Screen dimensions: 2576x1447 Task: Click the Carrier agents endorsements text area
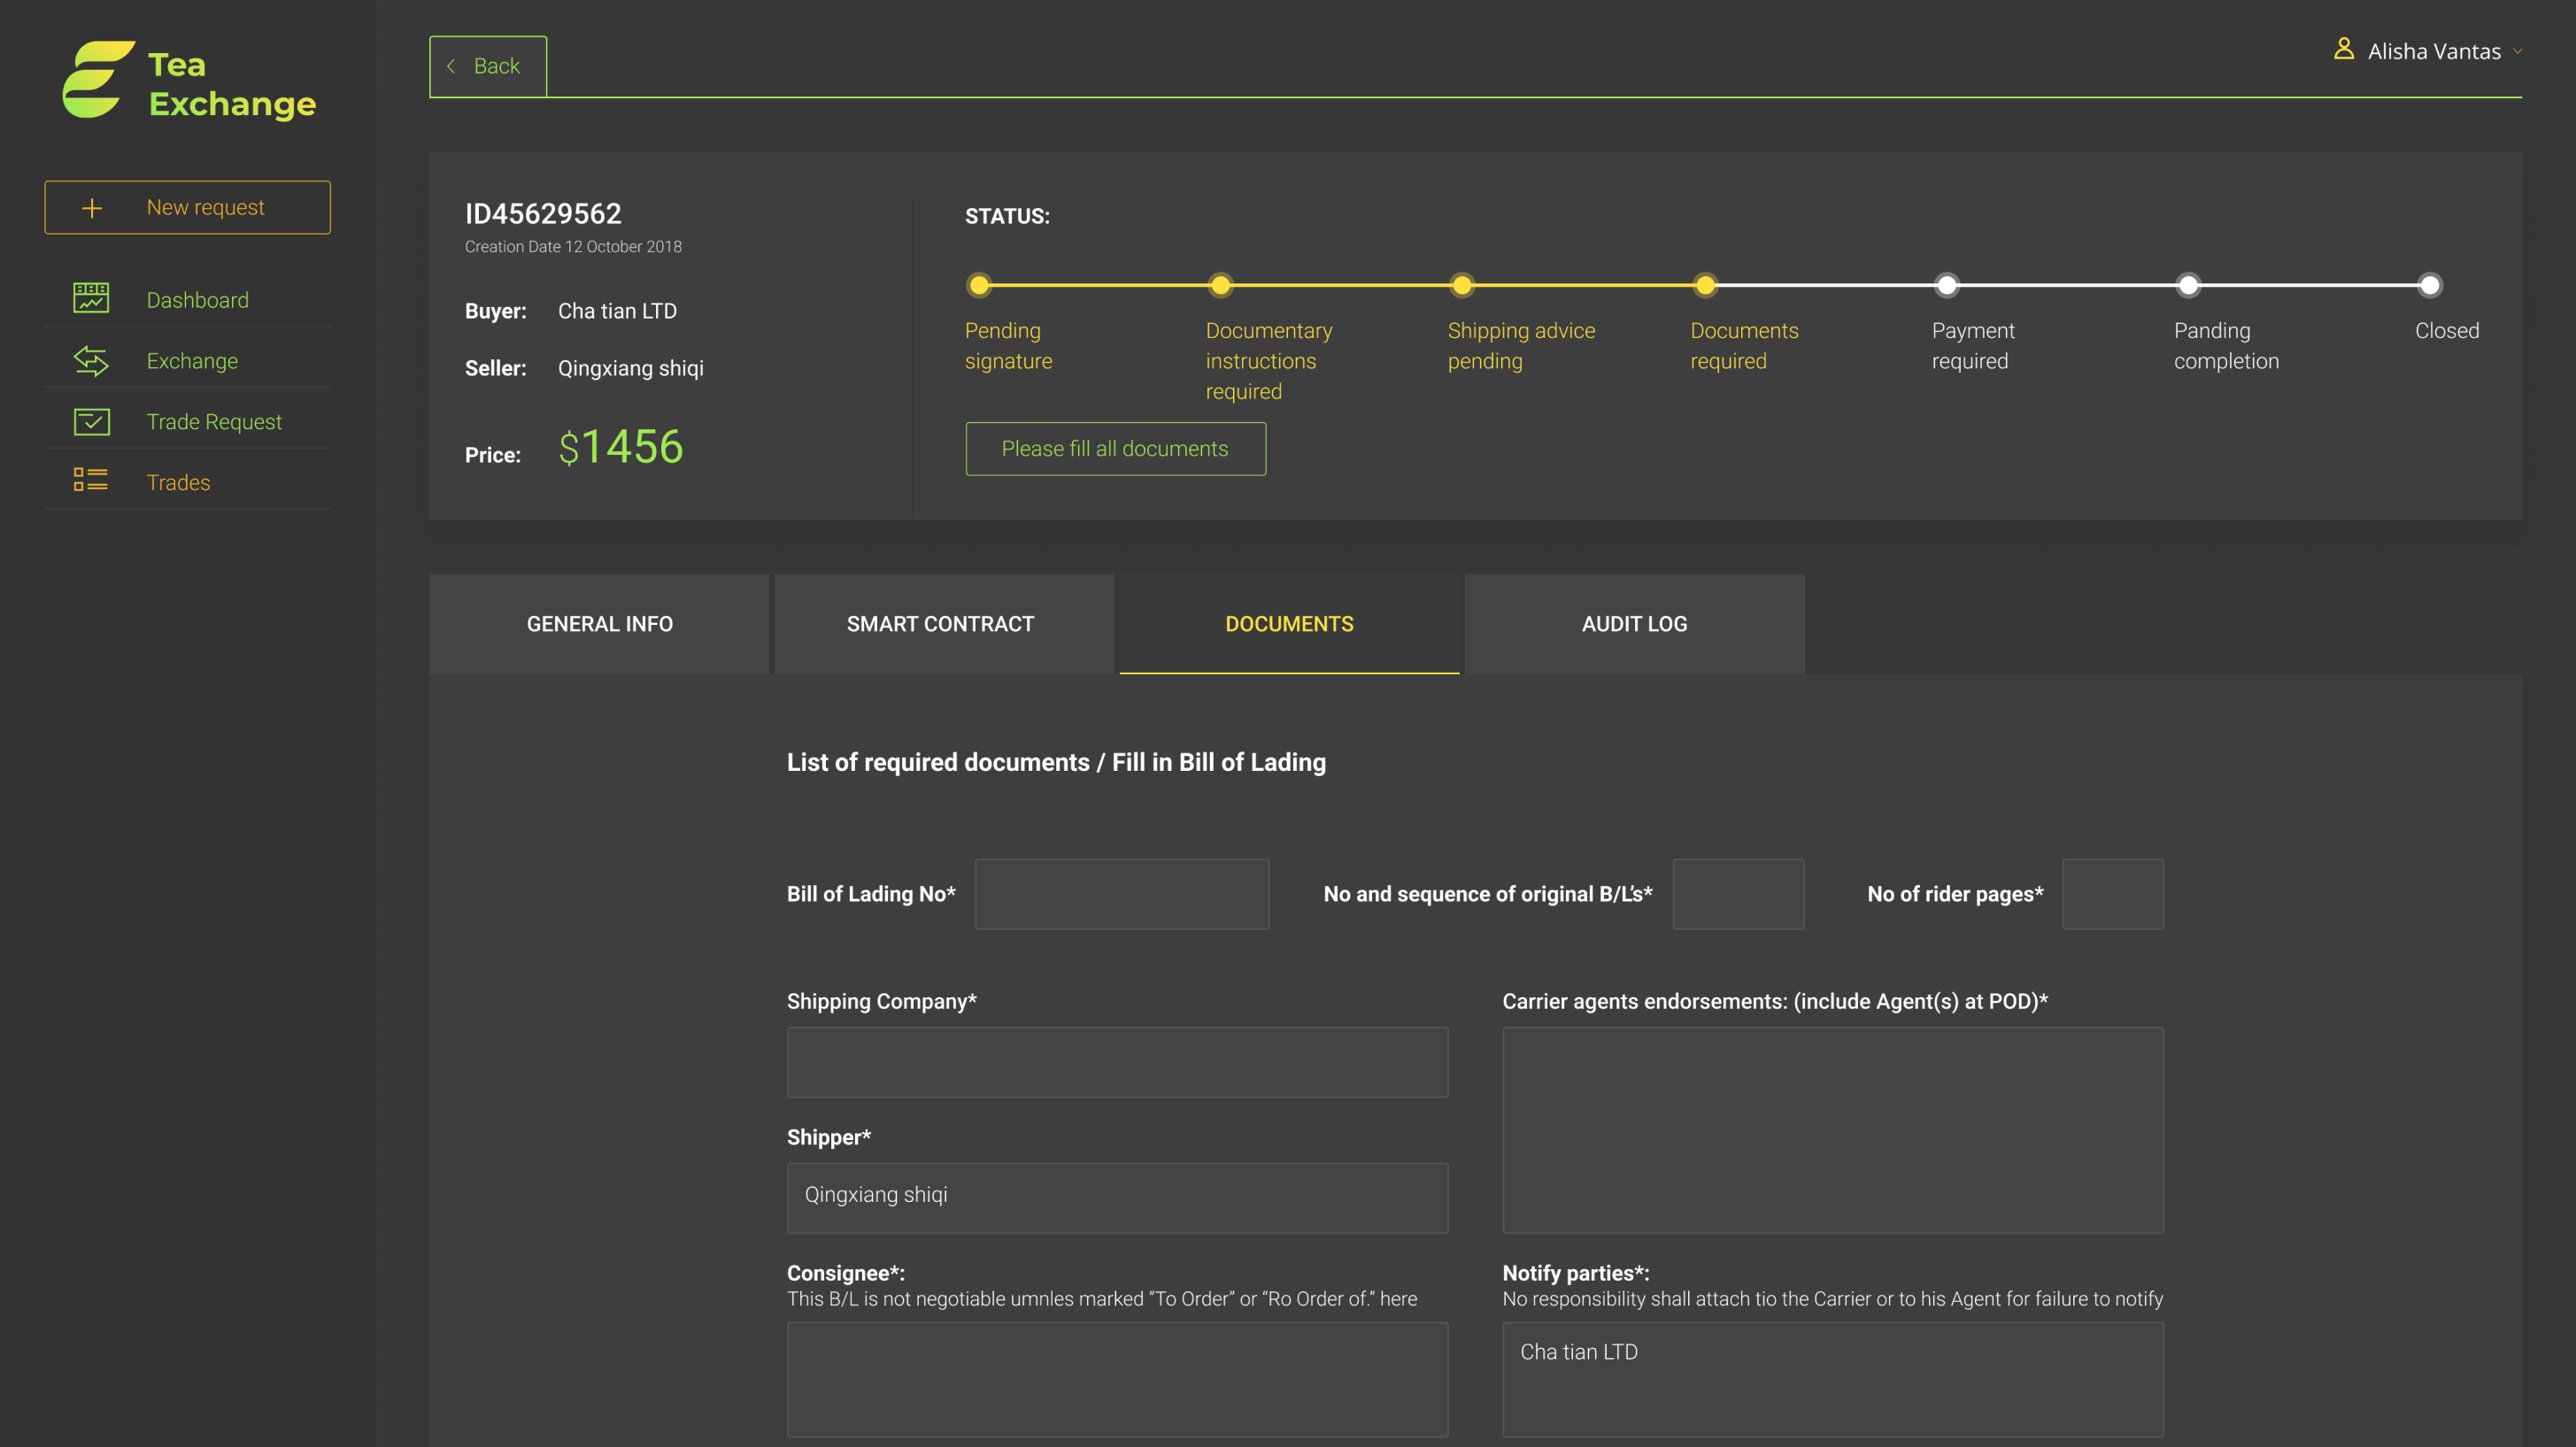tap(1832, 1130)
